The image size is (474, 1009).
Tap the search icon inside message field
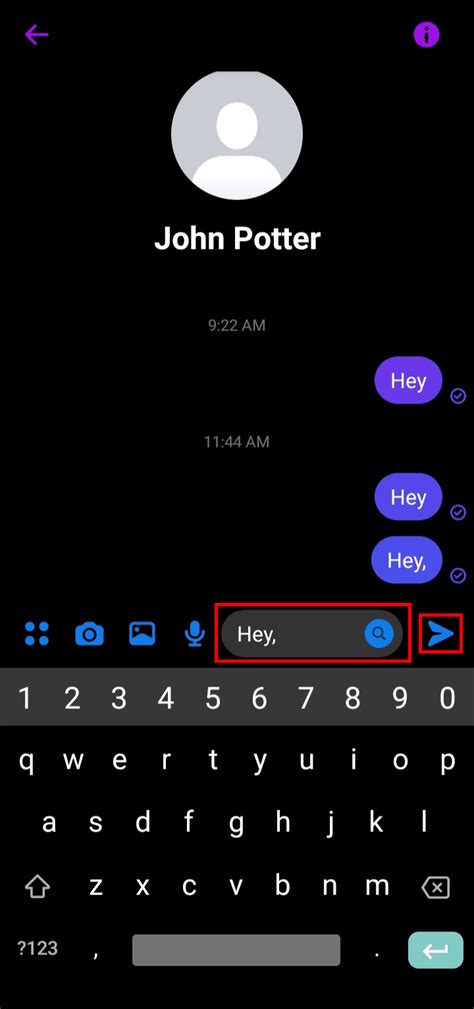[x=379, y=634]
